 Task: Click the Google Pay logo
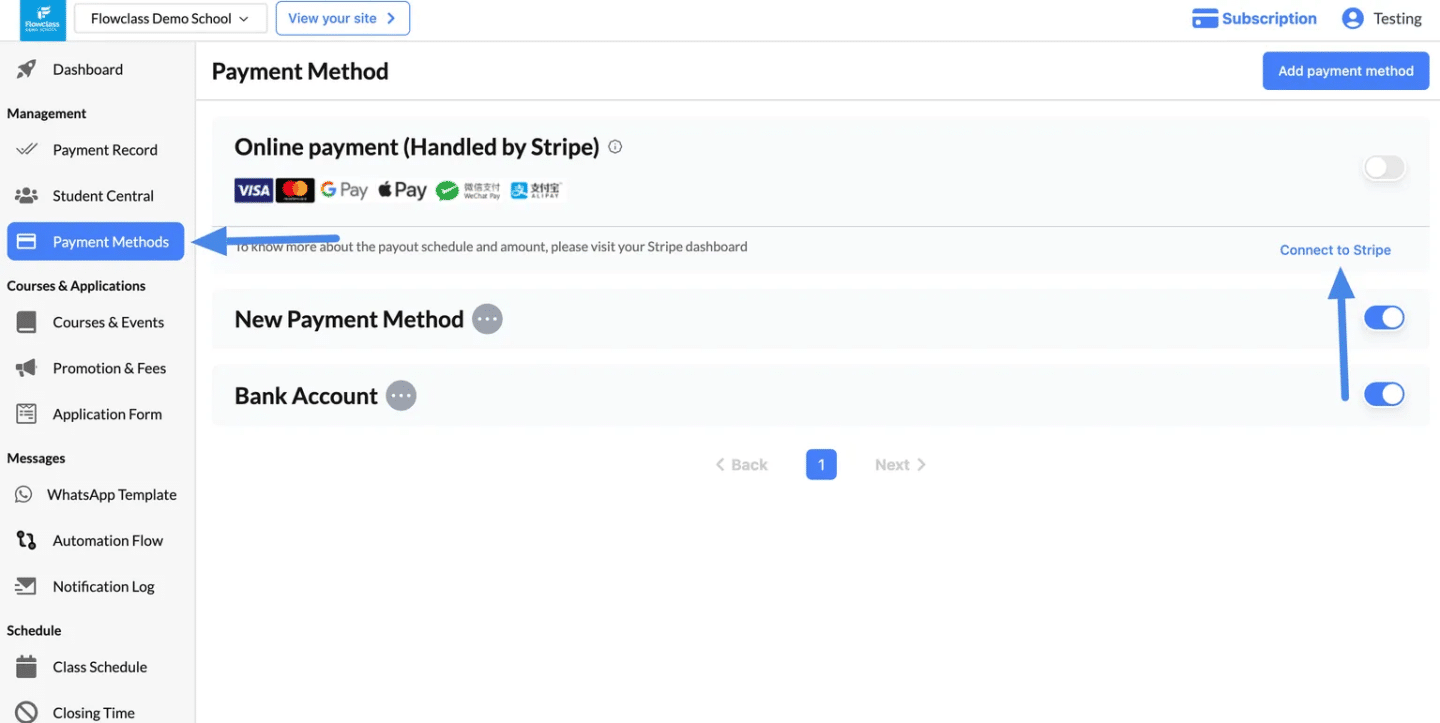(x=344, y=190)
